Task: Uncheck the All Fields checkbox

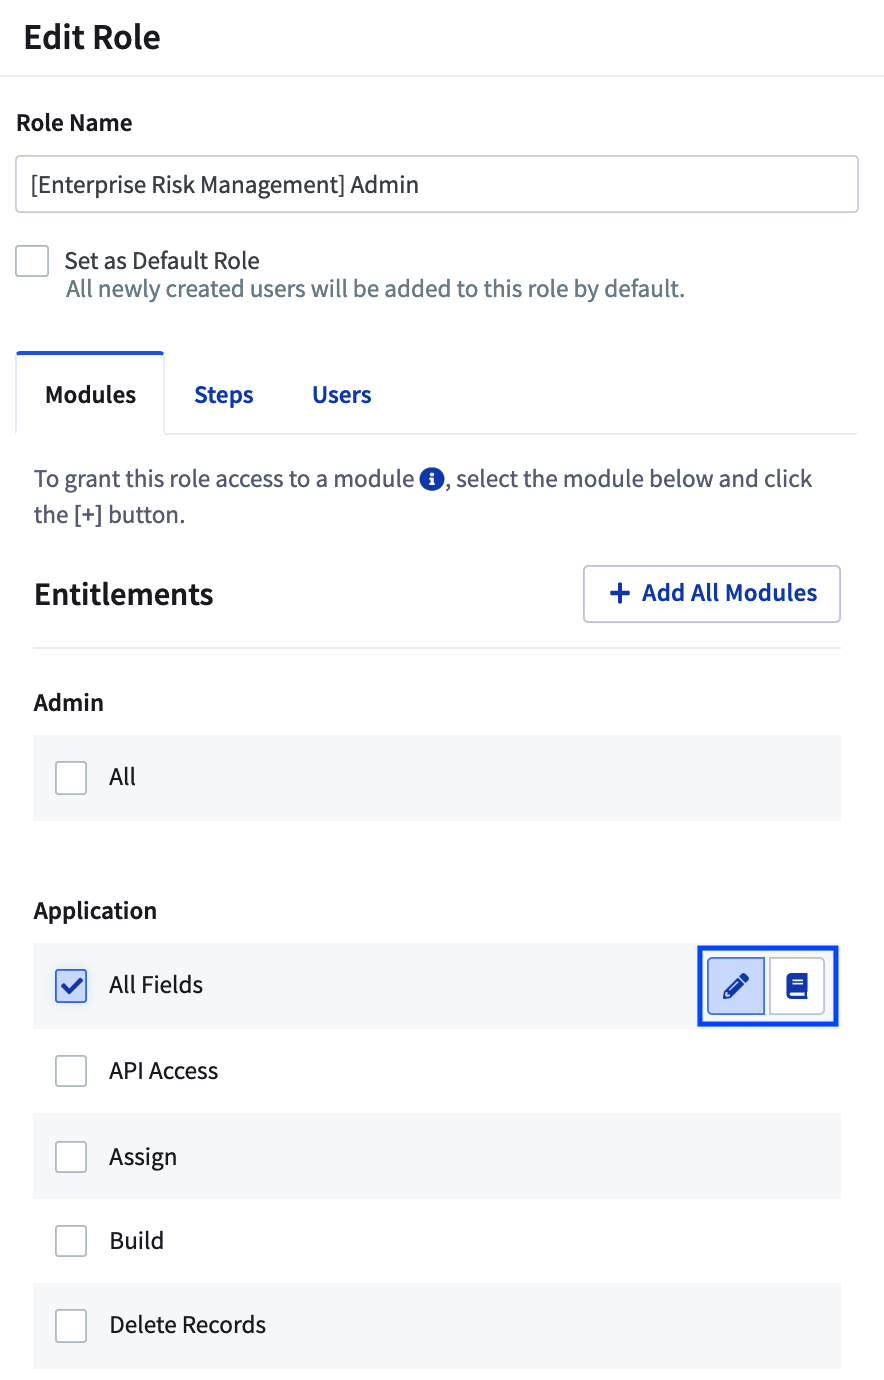Action: (x=71, y=985)
